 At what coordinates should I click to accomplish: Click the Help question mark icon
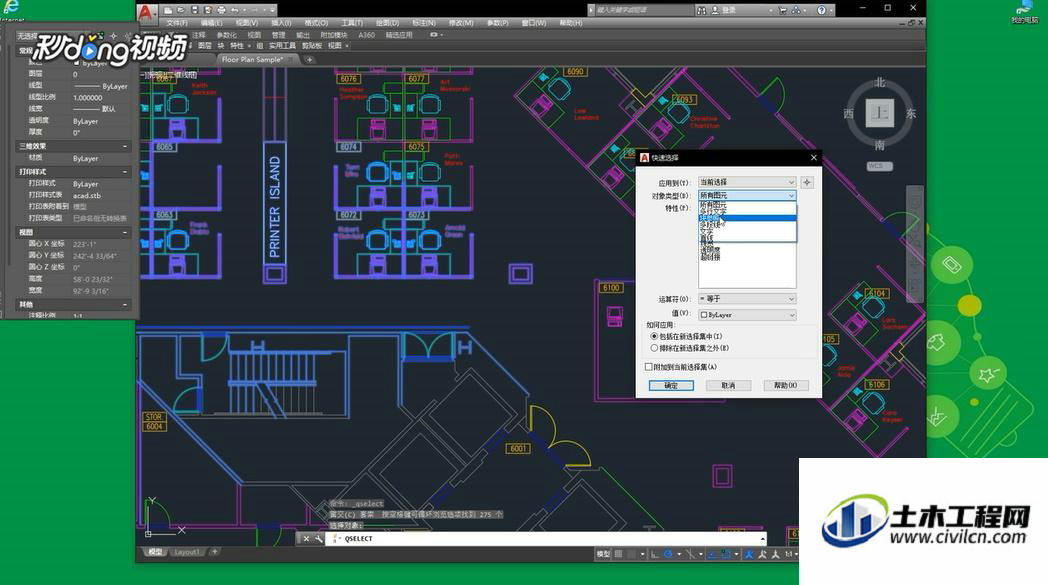[821, 10]
